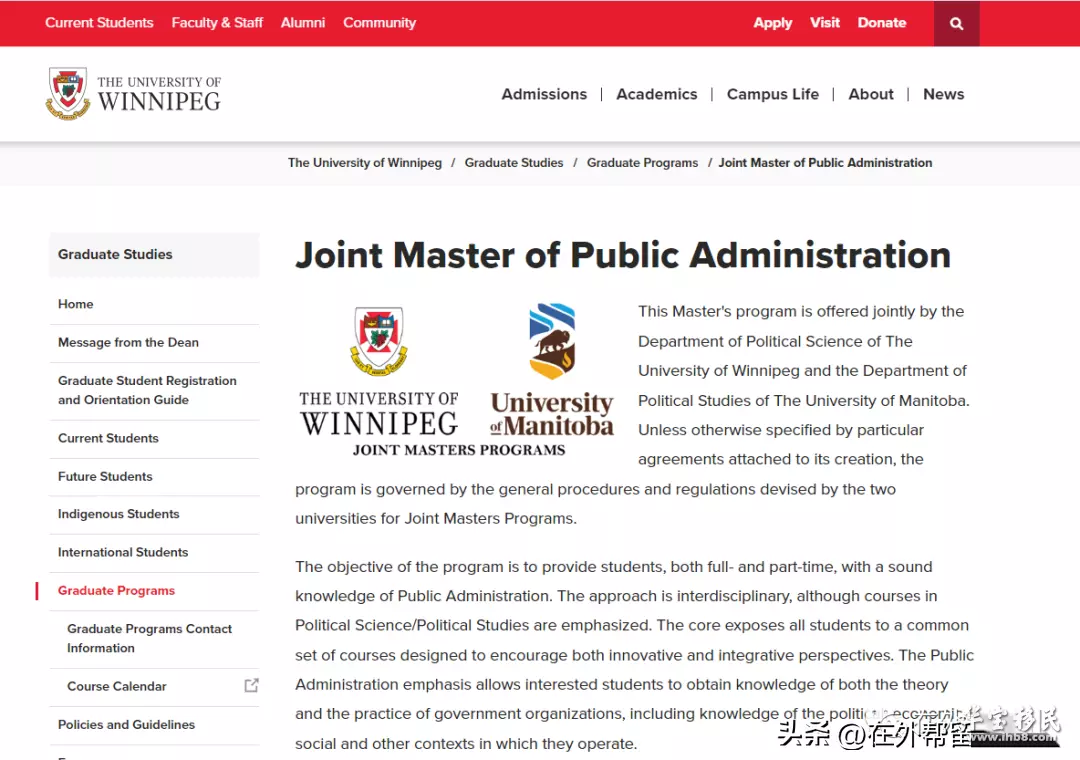
Task: Click Joint Master of Public Administration breadcrumb
Action: 825,163
